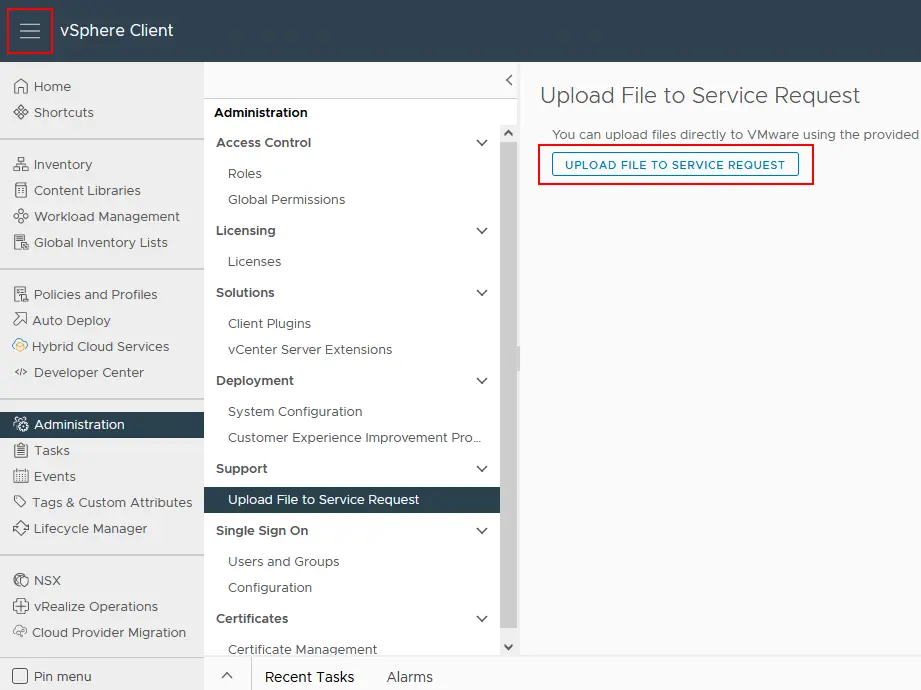
Task: Click the vSphere Client title
Action: tap(116, 31)
